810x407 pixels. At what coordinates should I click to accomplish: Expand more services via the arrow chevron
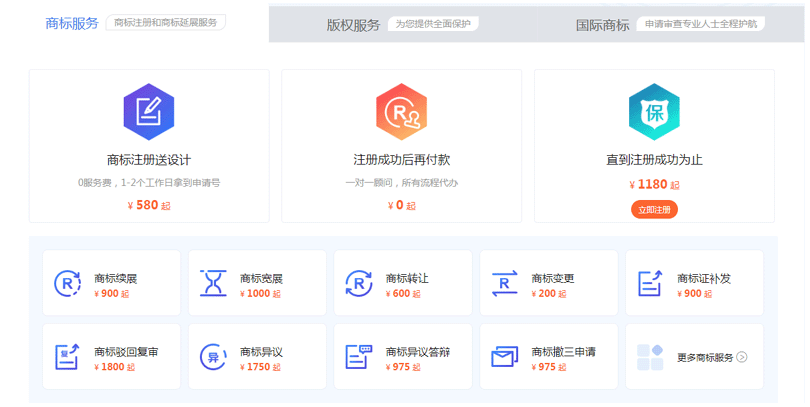click(742, 357)
